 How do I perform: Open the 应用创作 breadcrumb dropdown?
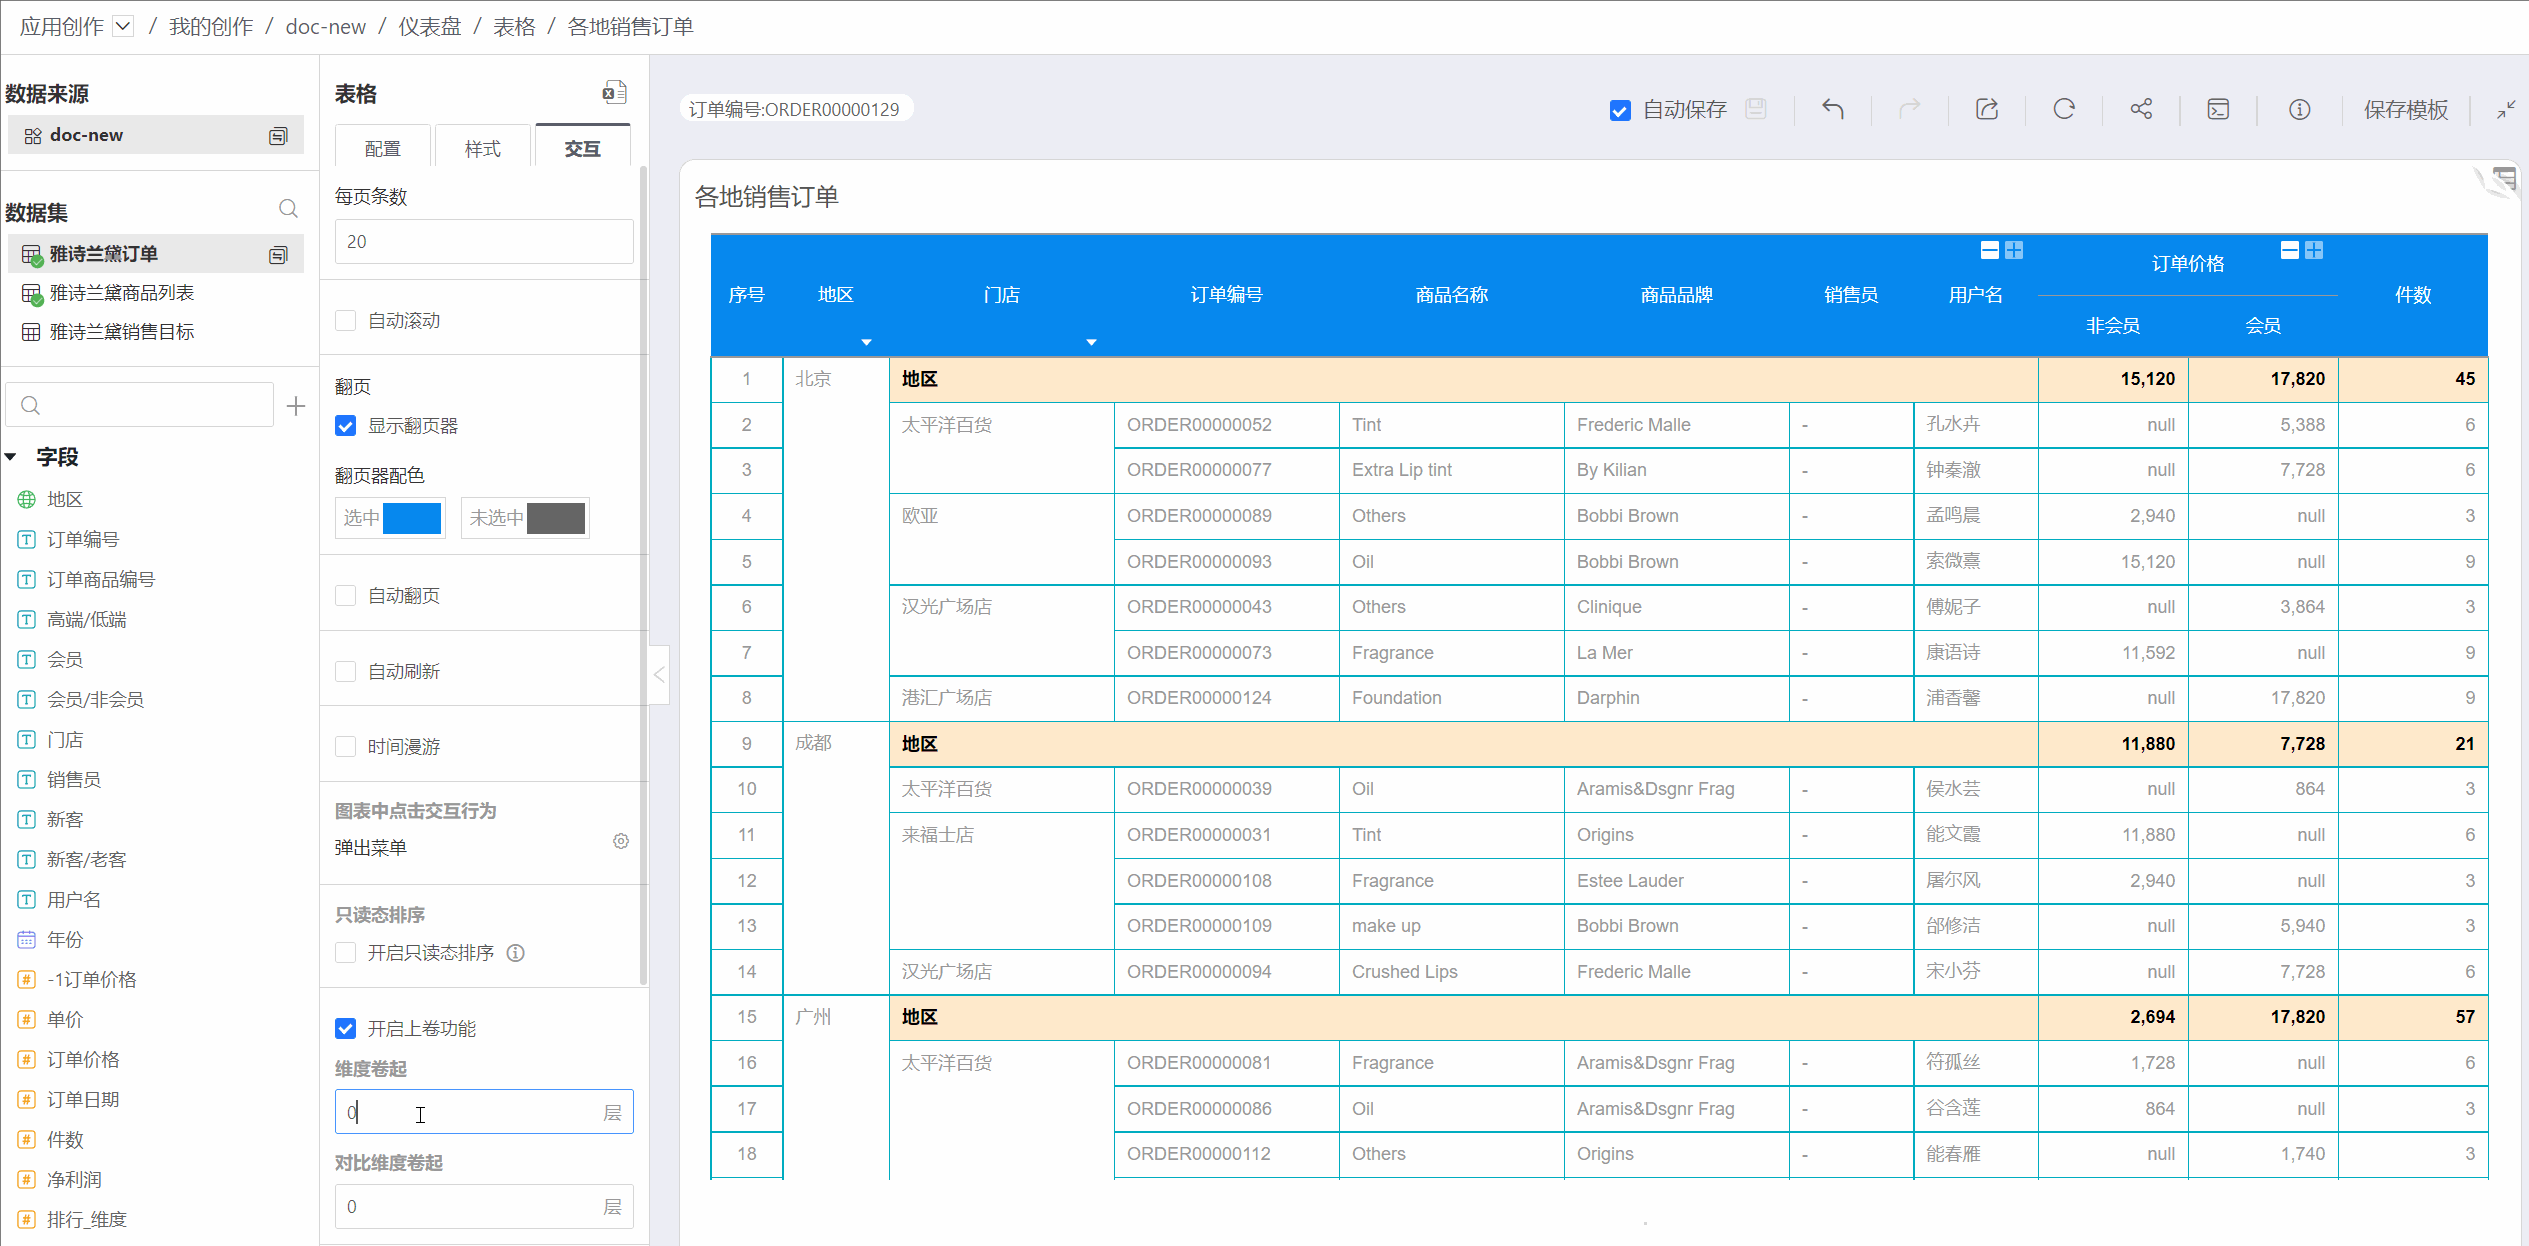123,26
